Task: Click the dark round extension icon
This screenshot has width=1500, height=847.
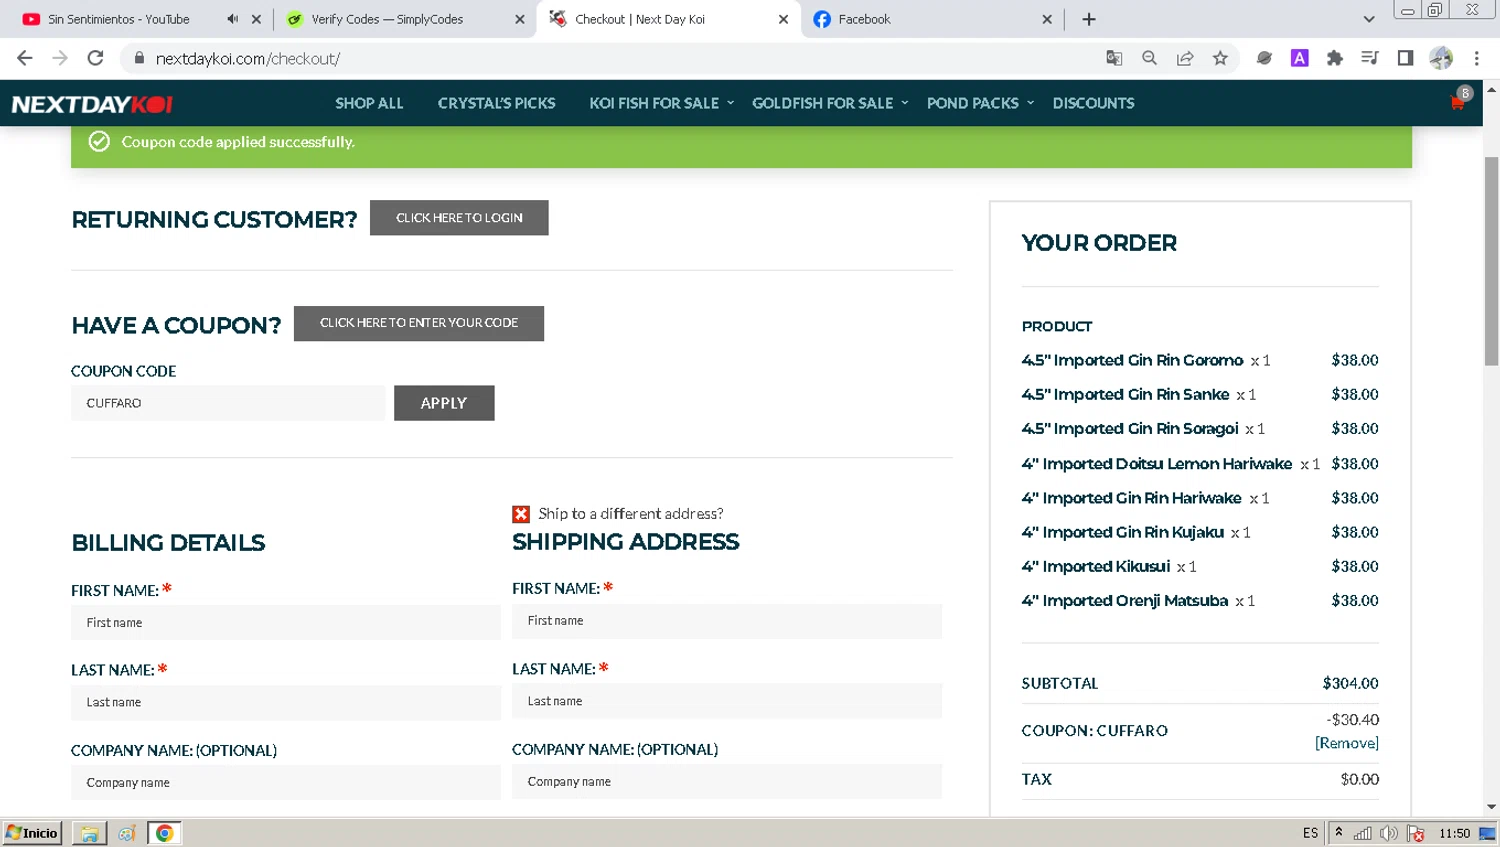Action: 1264,58
